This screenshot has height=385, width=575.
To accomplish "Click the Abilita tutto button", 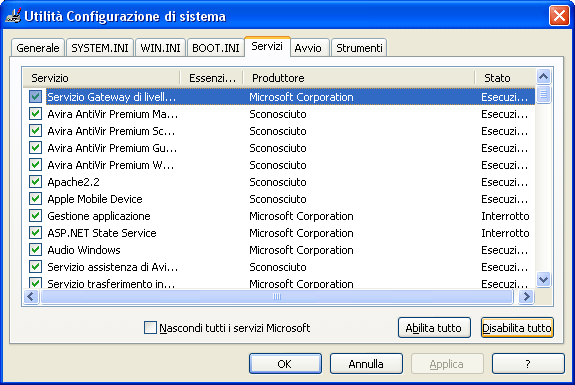I will (x=434, y=327).
